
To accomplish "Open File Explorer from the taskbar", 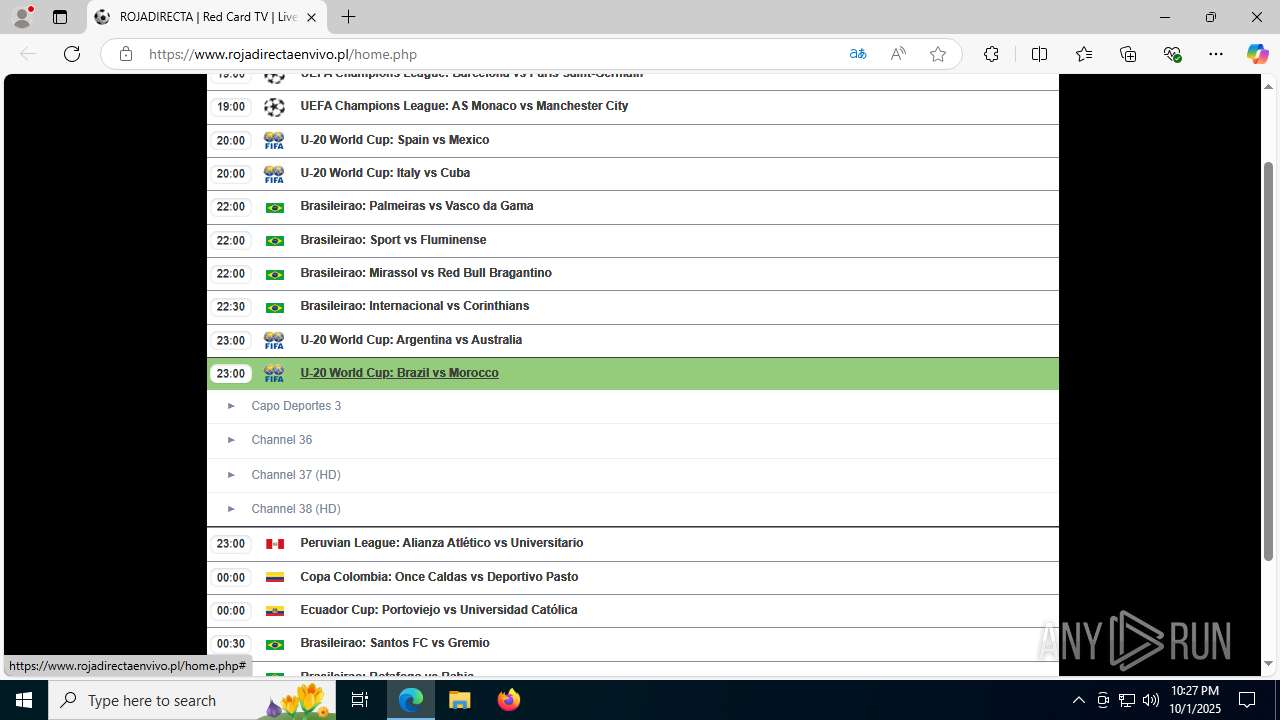I will click(459, 700).
